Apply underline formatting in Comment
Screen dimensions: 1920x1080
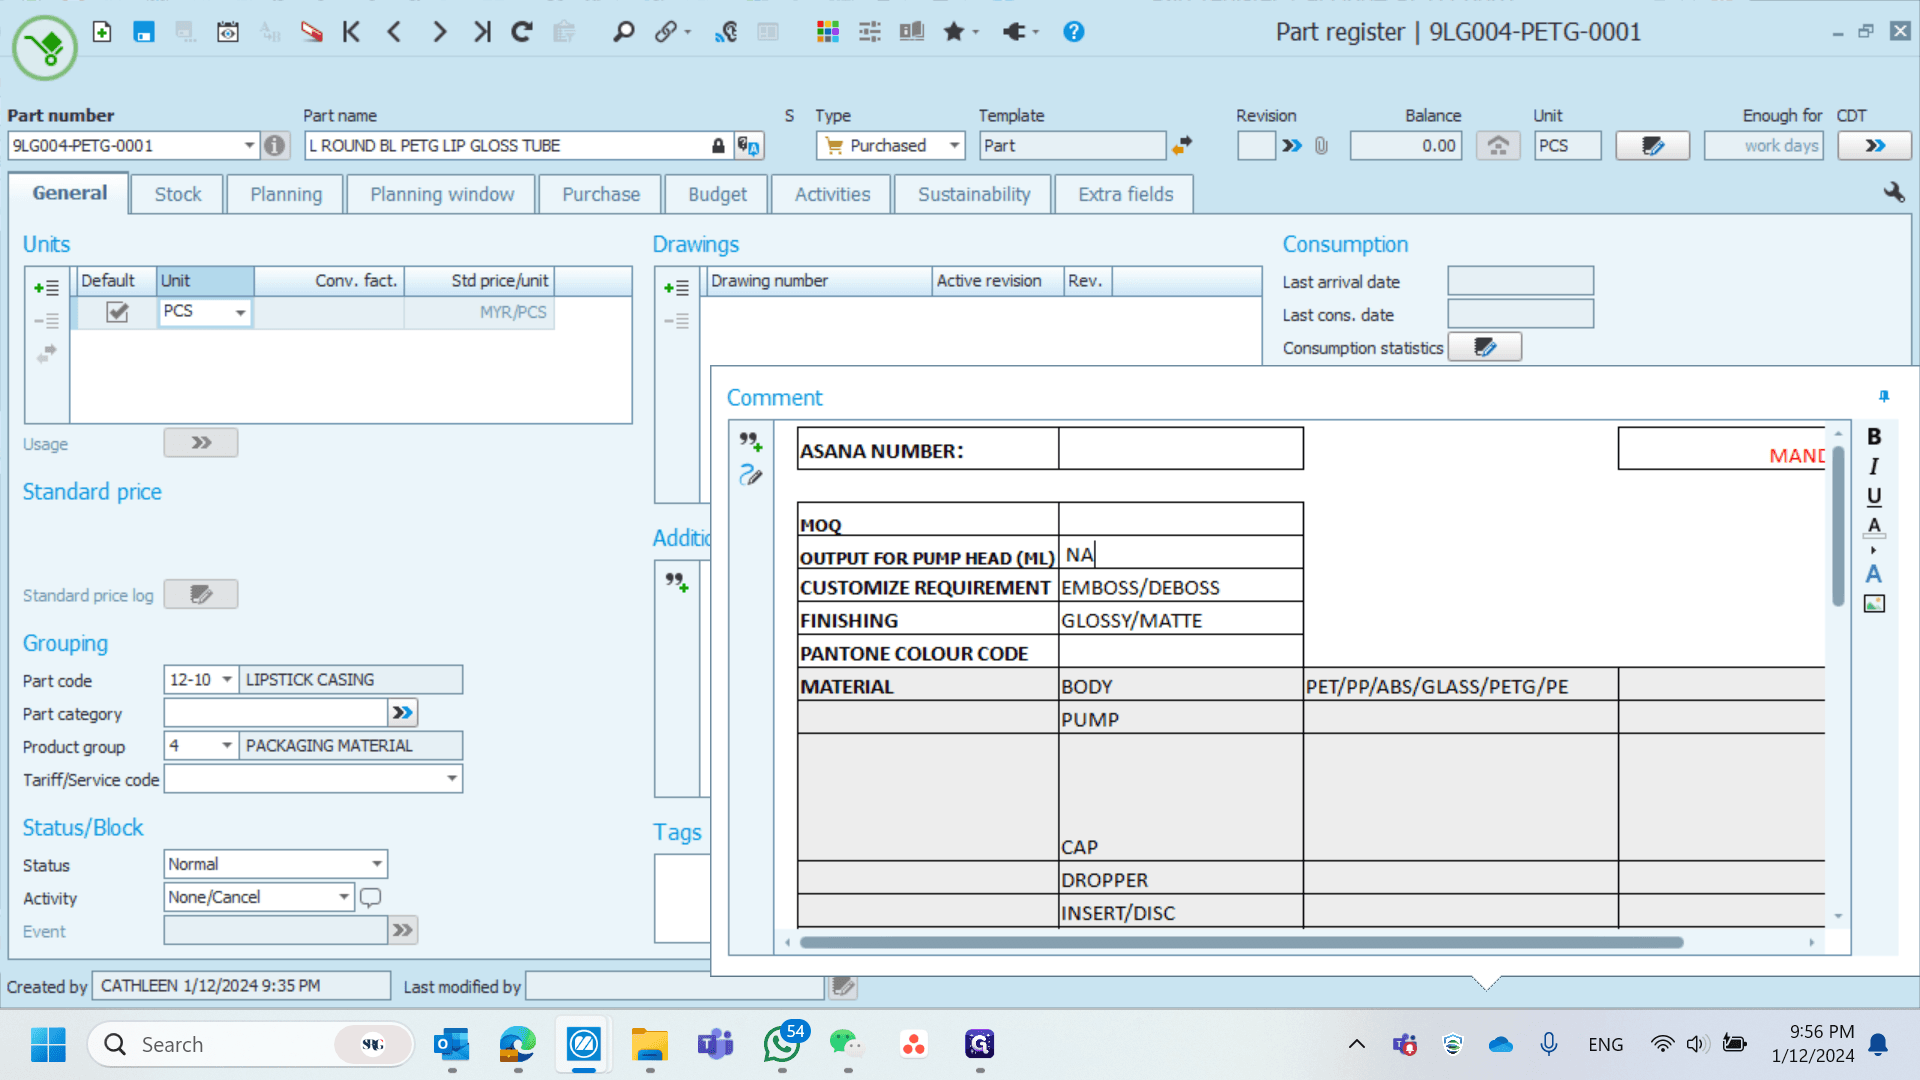(x=1874, y=496)
